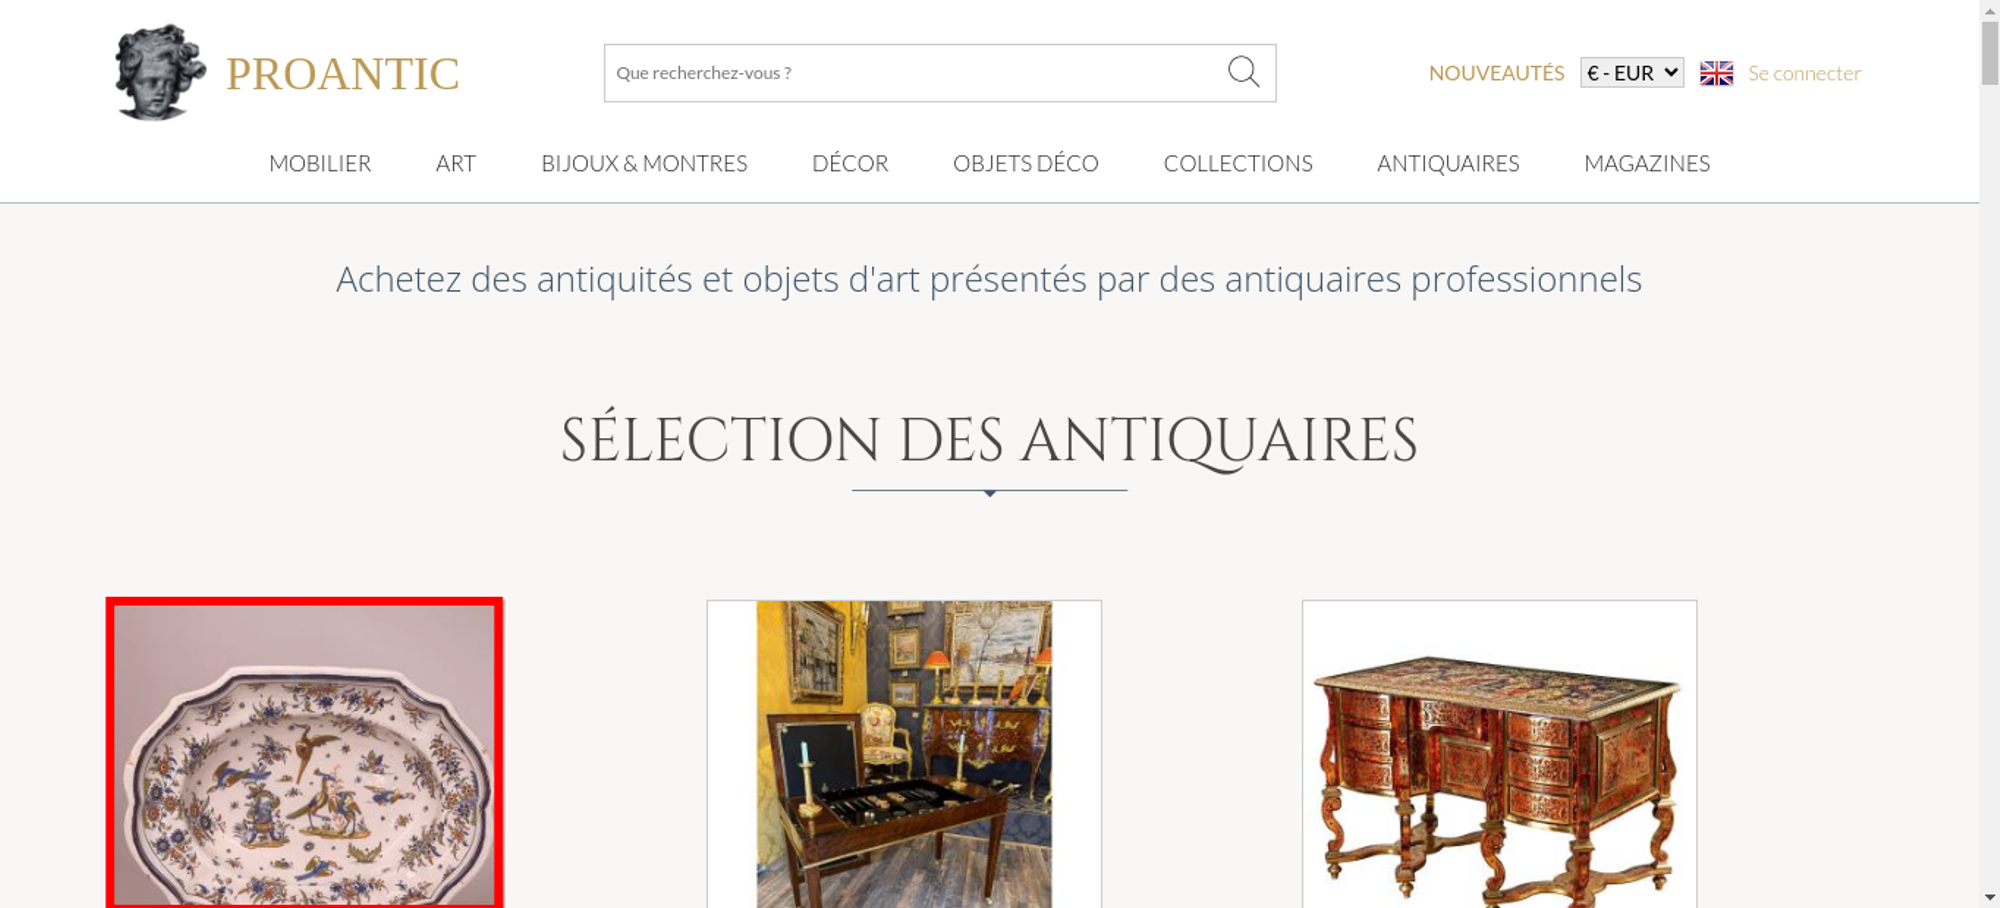This screenshot has height=908, width=2000.
Task: Open the Boulle marquetry desk thumbnail
Action: coord(1499,755)
